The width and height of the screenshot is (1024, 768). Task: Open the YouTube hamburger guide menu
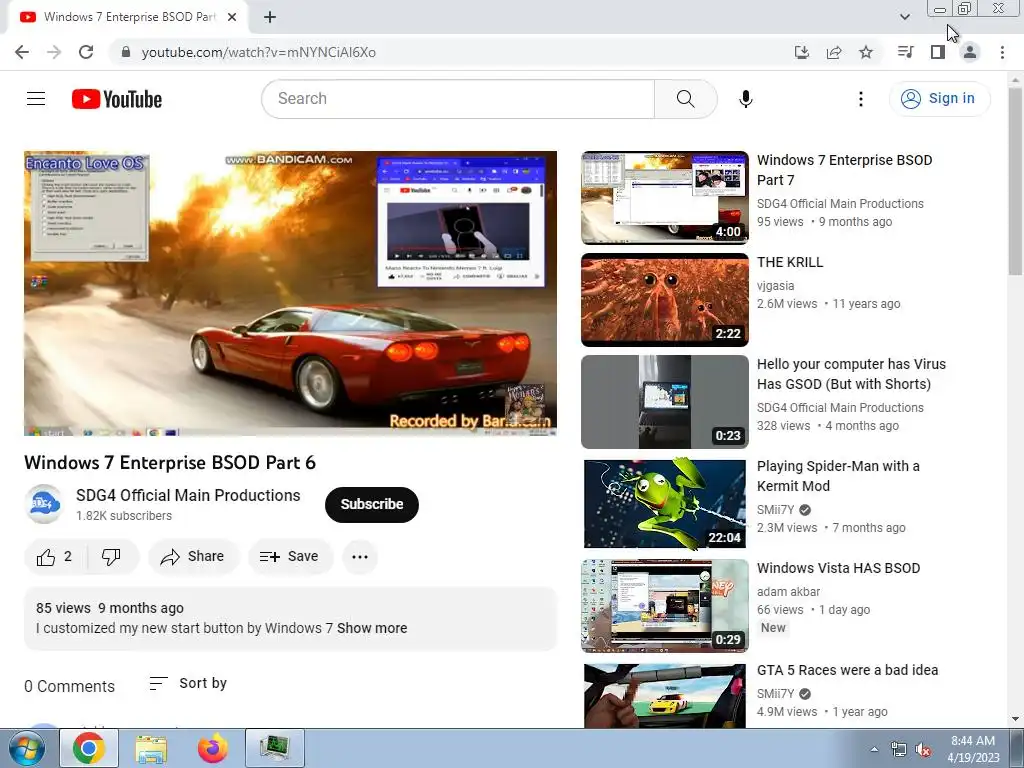[x=36, y=99]
